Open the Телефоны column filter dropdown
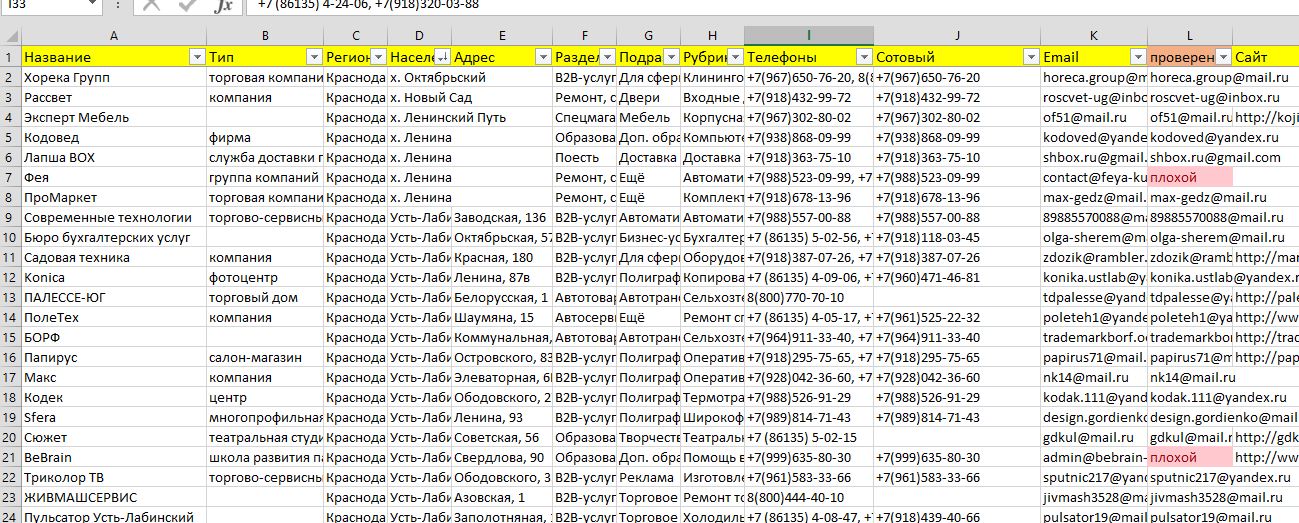1299x523 pixels. (x=864, y=57)
